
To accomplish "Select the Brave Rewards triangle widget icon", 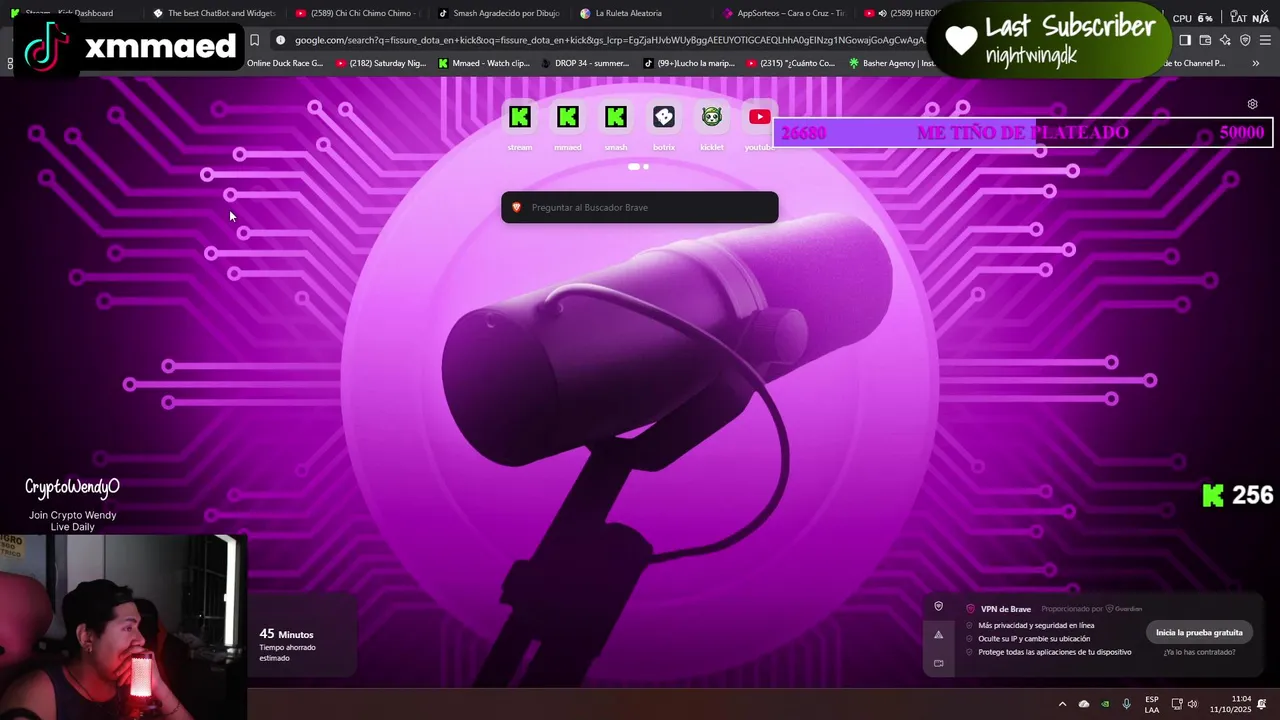I will pos(938,634).
